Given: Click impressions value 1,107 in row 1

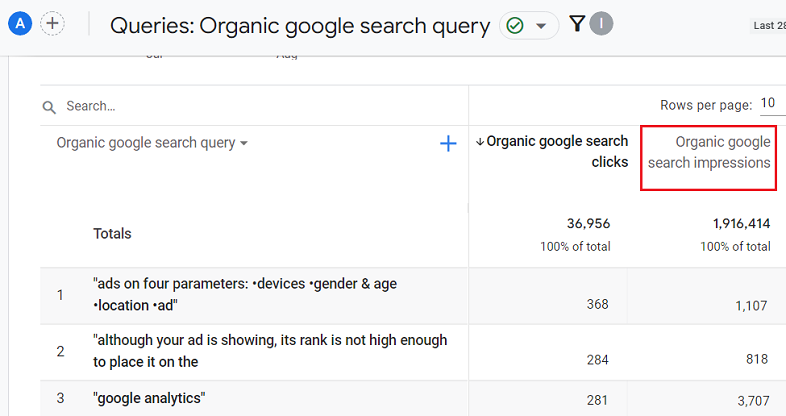Looking at the screenshot, I should coord(751,306).
